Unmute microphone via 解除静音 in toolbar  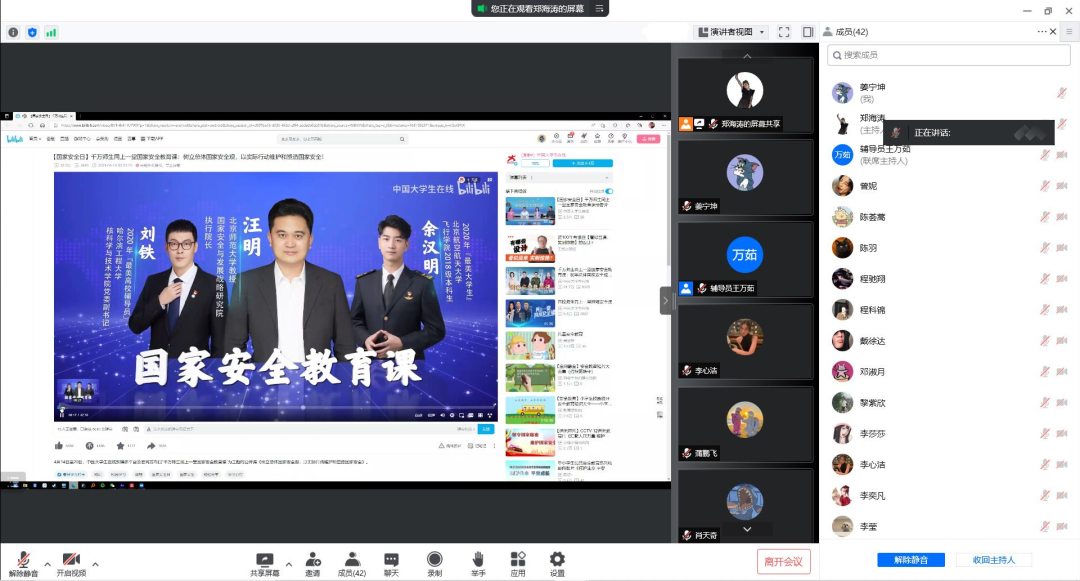click(x=23, y=565)
